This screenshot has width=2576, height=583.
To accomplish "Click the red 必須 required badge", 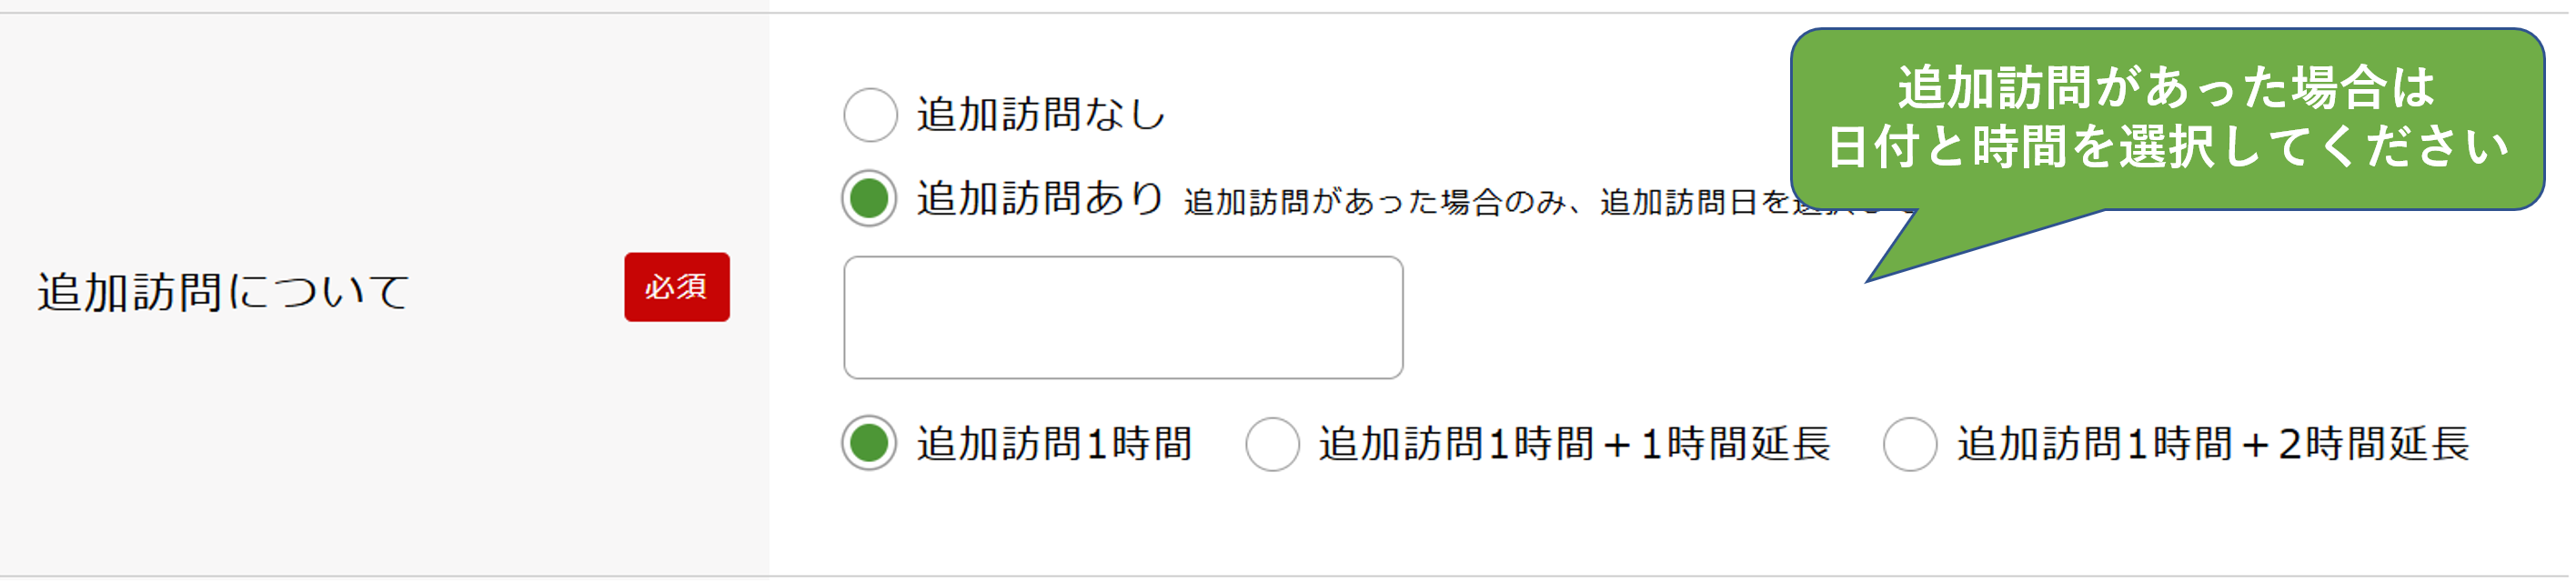I will tap(677, 287).
